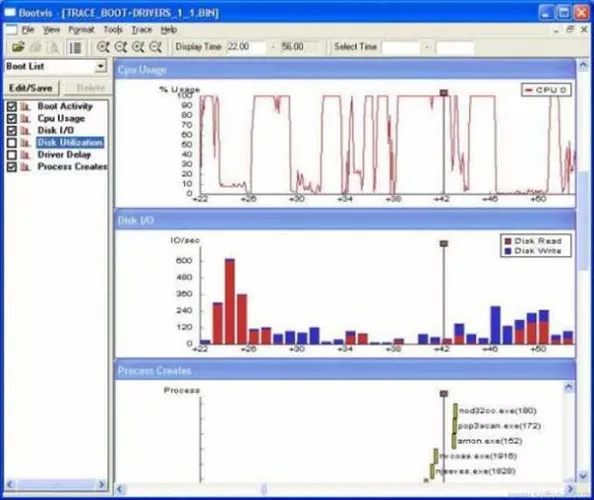The image size is (594, 500).
Task: Click the first zoom magnifier icon
Action: [x=103, y=47]
